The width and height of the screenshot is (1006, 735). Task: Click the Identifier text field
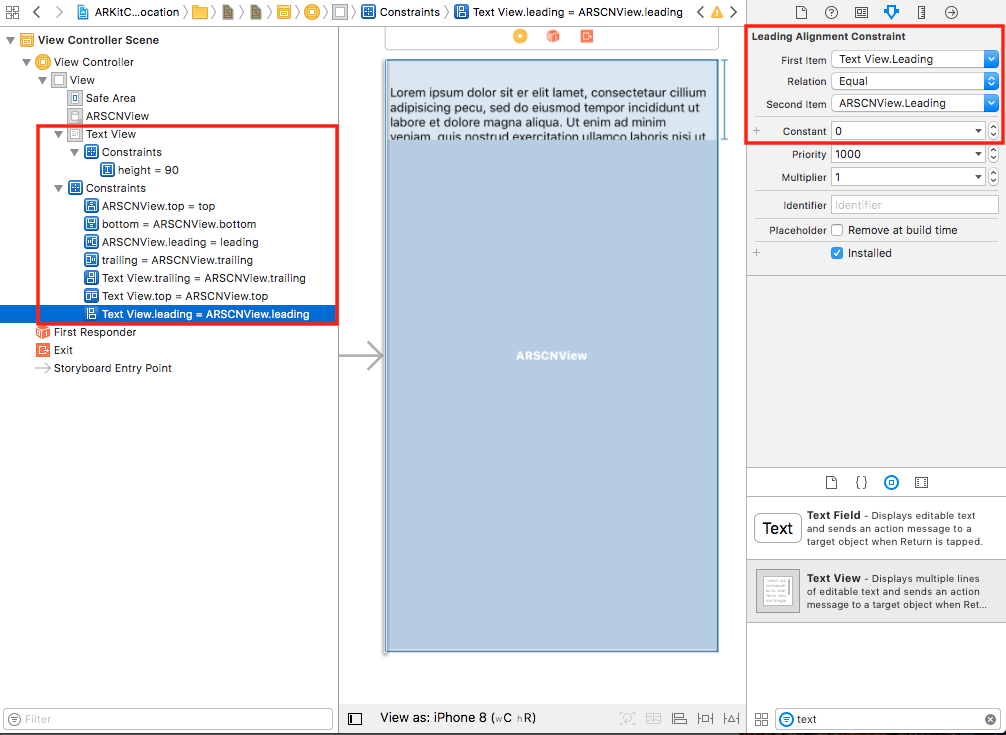(x=914, y=205)
